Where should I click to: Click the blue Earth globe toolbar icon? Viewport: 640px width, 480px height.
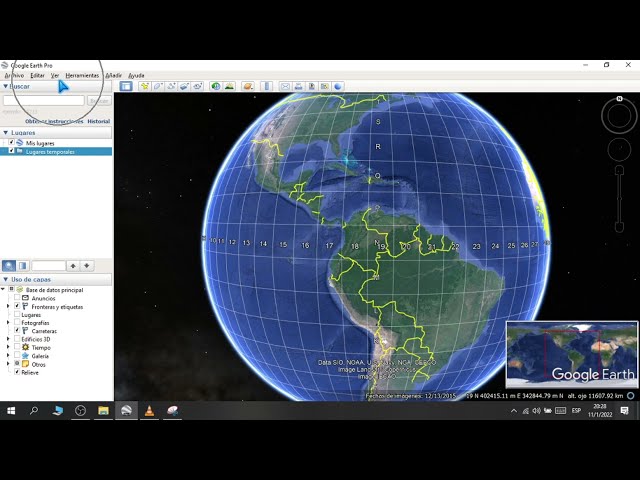click(338, 86)
